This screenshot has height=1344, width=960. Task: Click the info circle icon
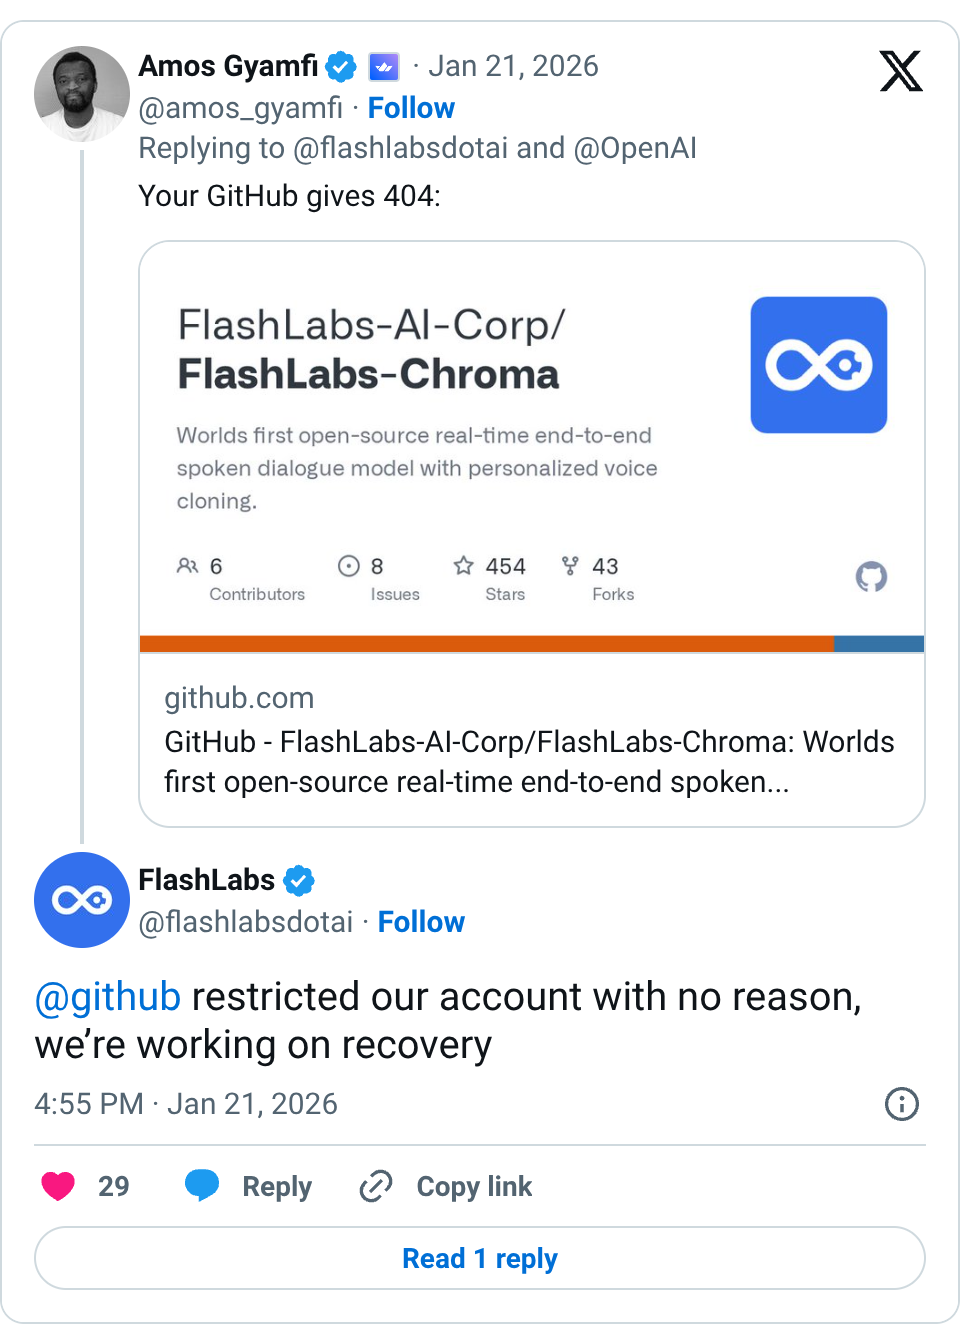pos(901,1104)
